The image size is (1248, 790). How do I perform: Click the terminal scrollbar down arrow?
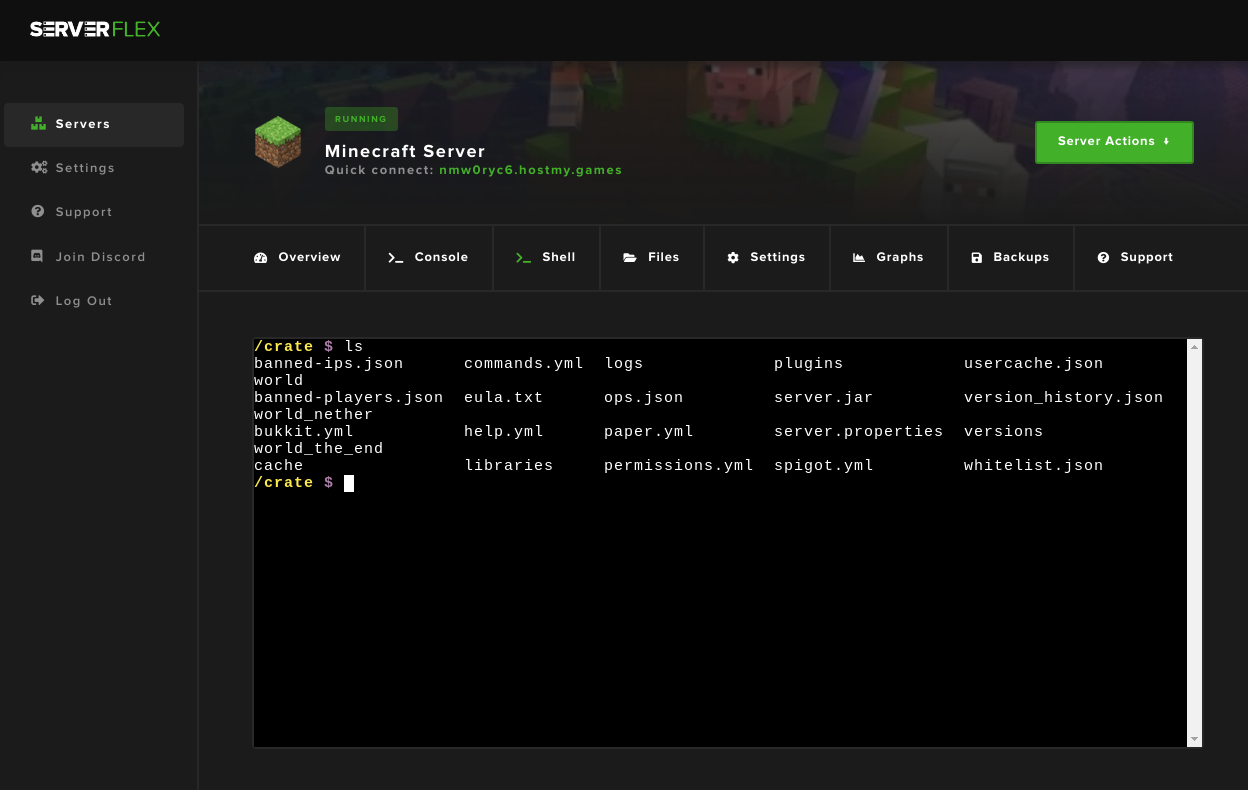pos(1194,739)
